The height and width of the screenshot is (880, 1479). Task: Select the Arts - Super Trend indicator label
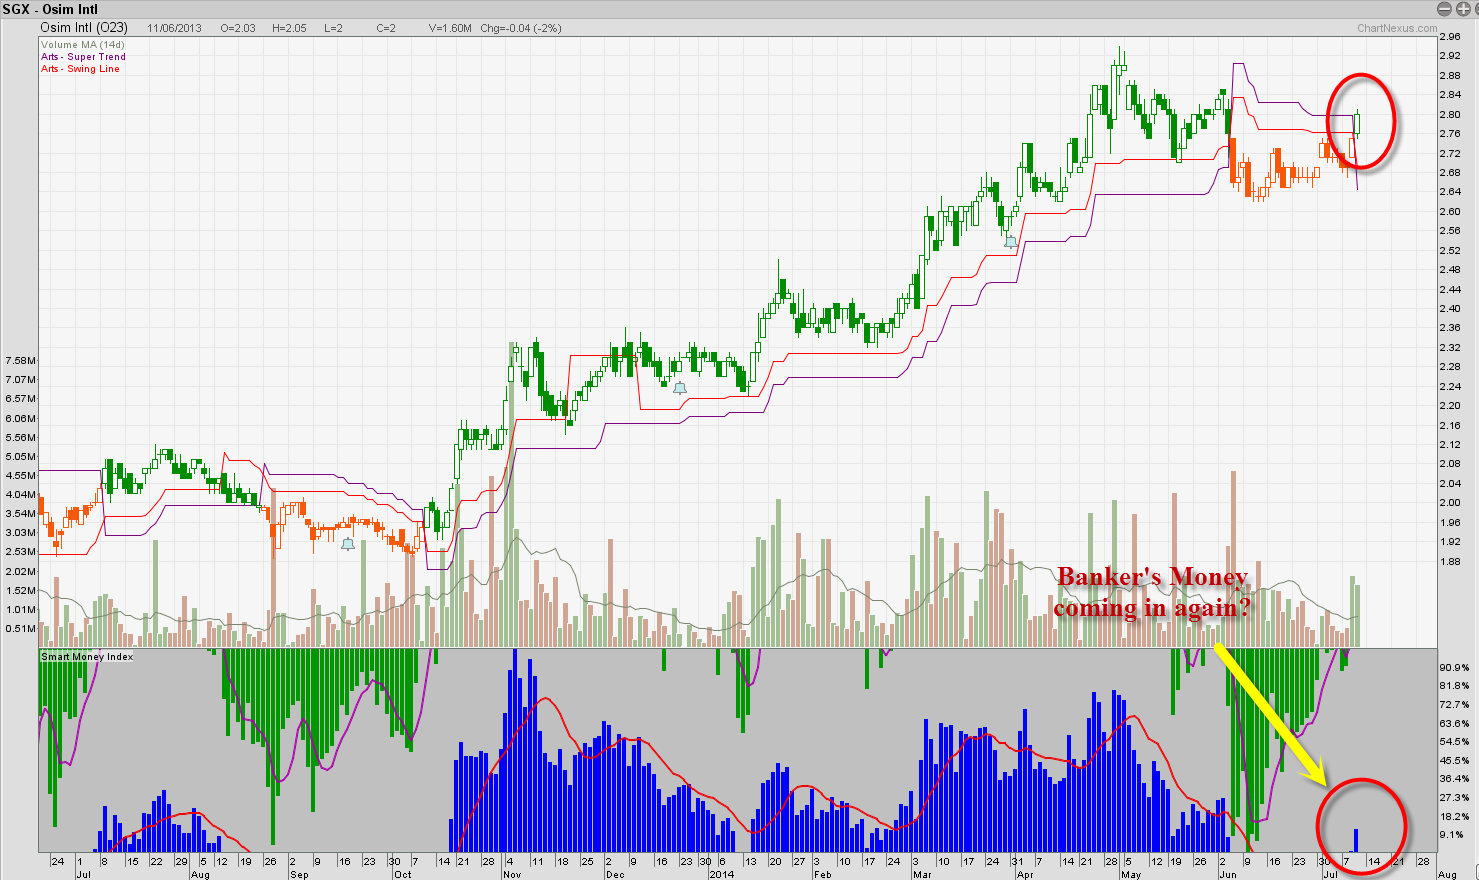click(83, 57)
